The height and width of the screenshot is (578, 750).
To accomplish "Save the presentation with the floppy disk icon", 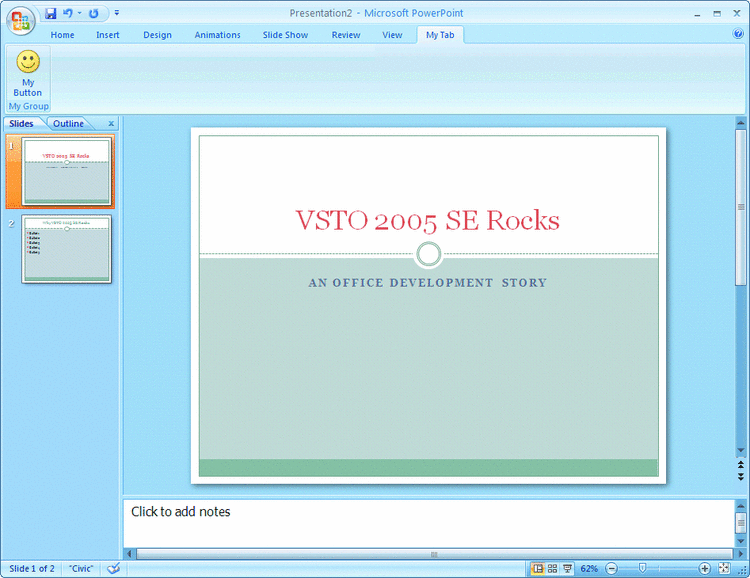I will [51, 13].
